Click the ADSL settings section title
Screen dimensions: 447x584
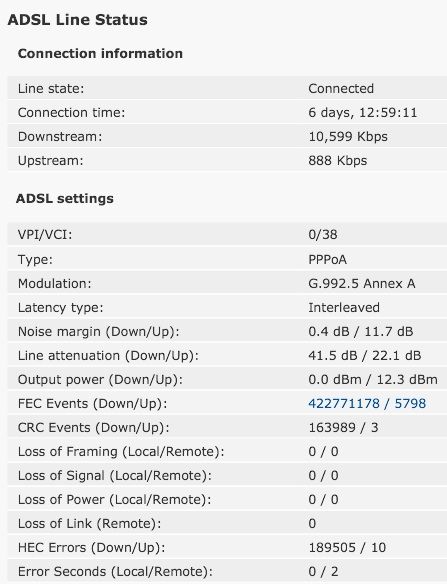tap(65, 199)
